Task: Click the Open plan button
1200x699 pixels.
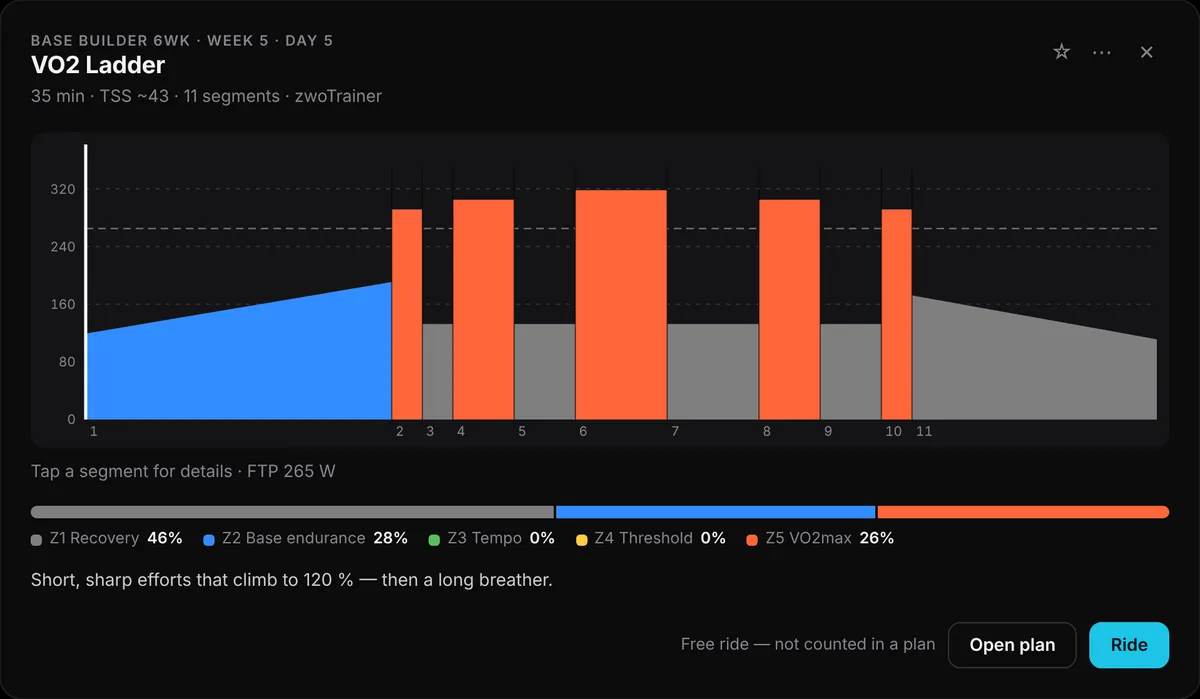Action: (1012, 645)
